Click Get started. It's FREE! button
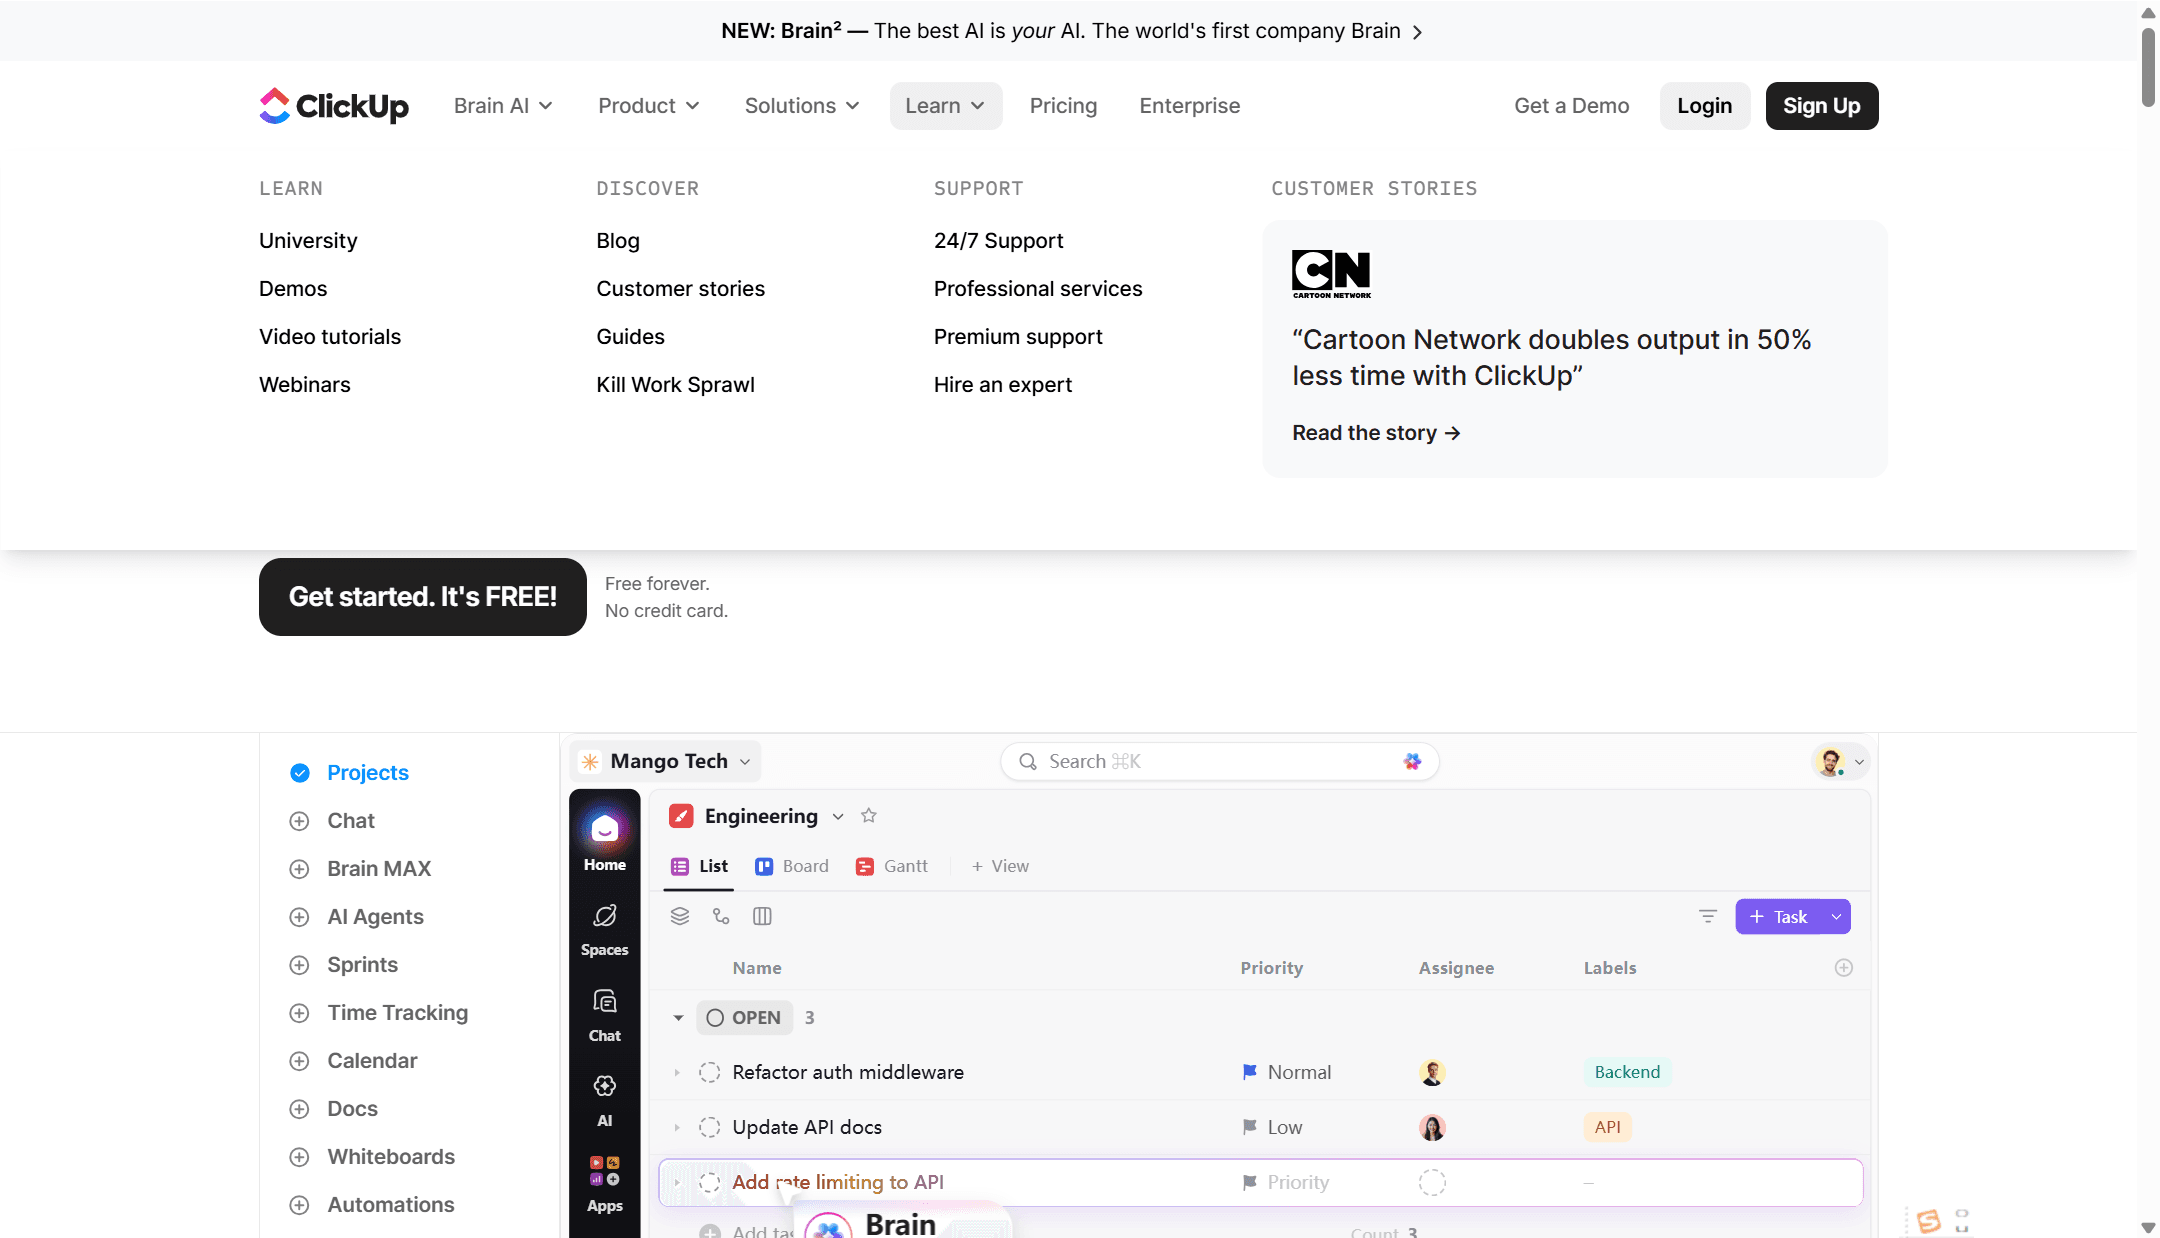Image resolution: width=2160 pixels, height=1238 pixels. coord(423,597)
